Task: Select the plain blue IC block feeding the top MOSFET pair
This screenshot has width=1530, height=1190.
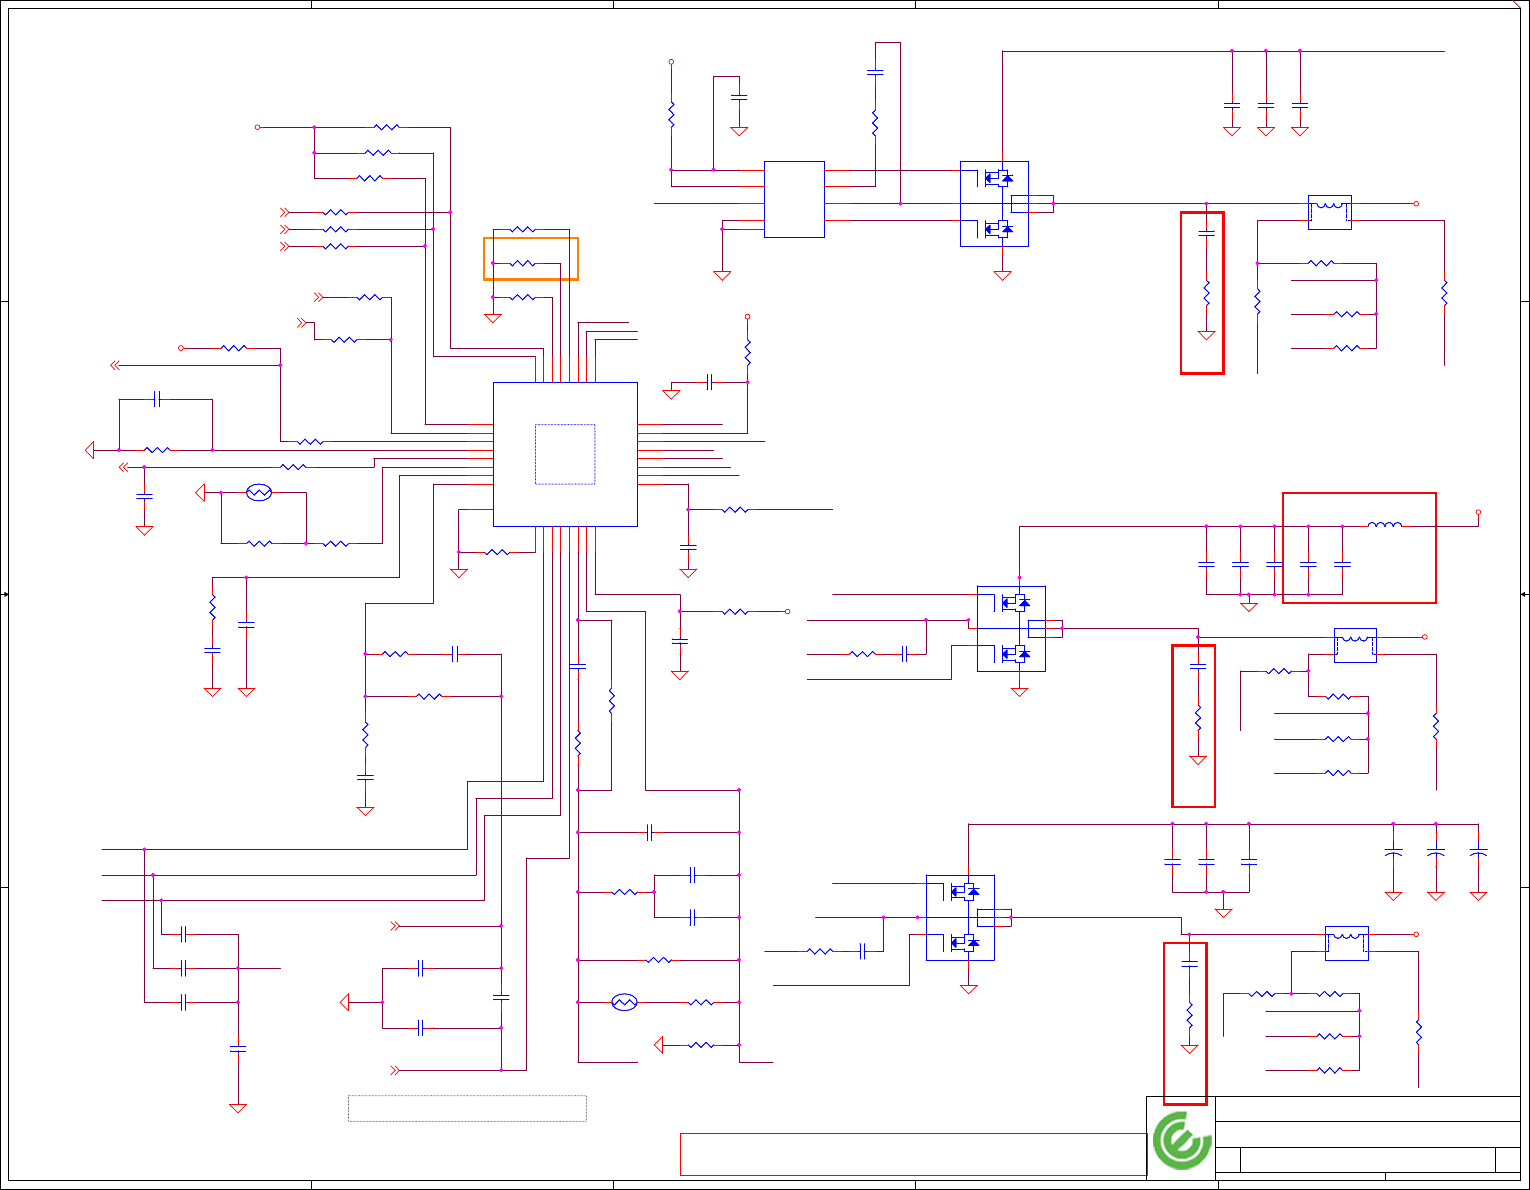Action: 794,199
